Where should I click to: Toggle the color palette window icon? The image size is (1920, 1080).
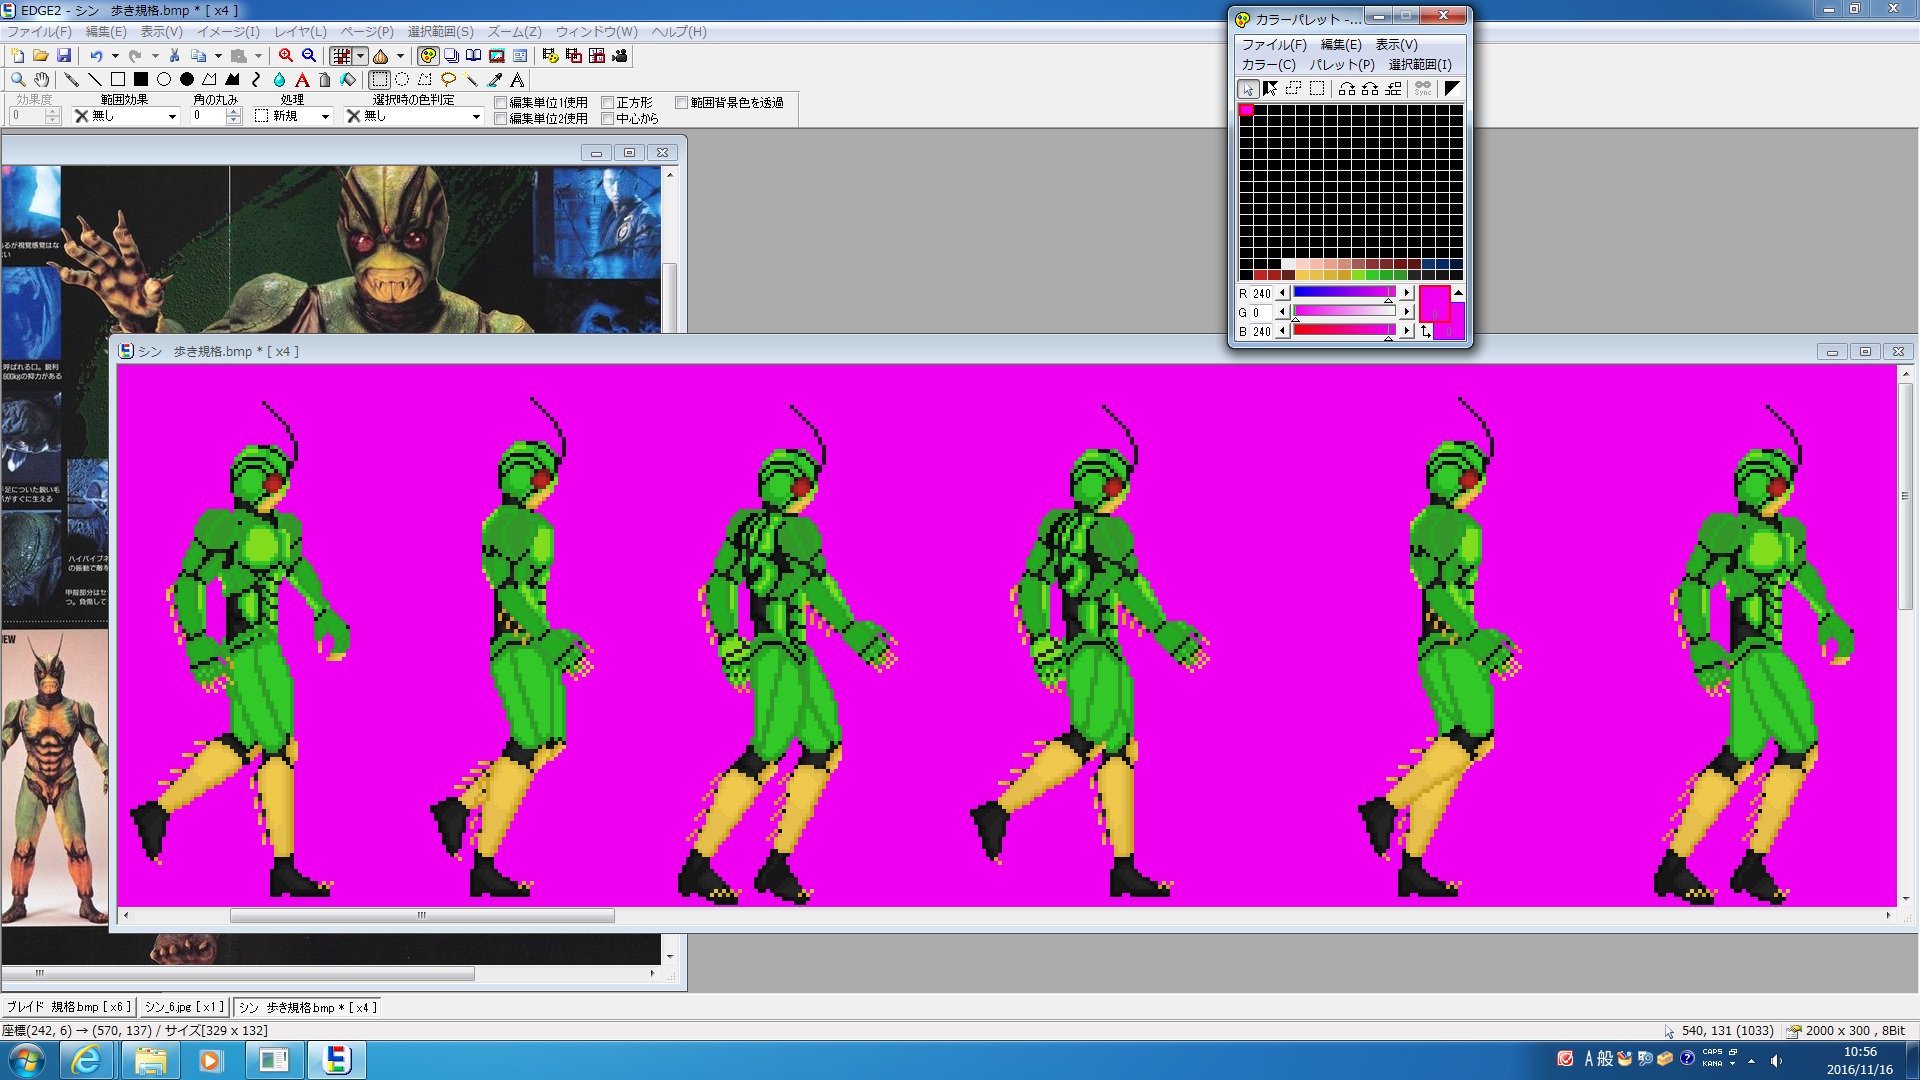tap(428, 56)
